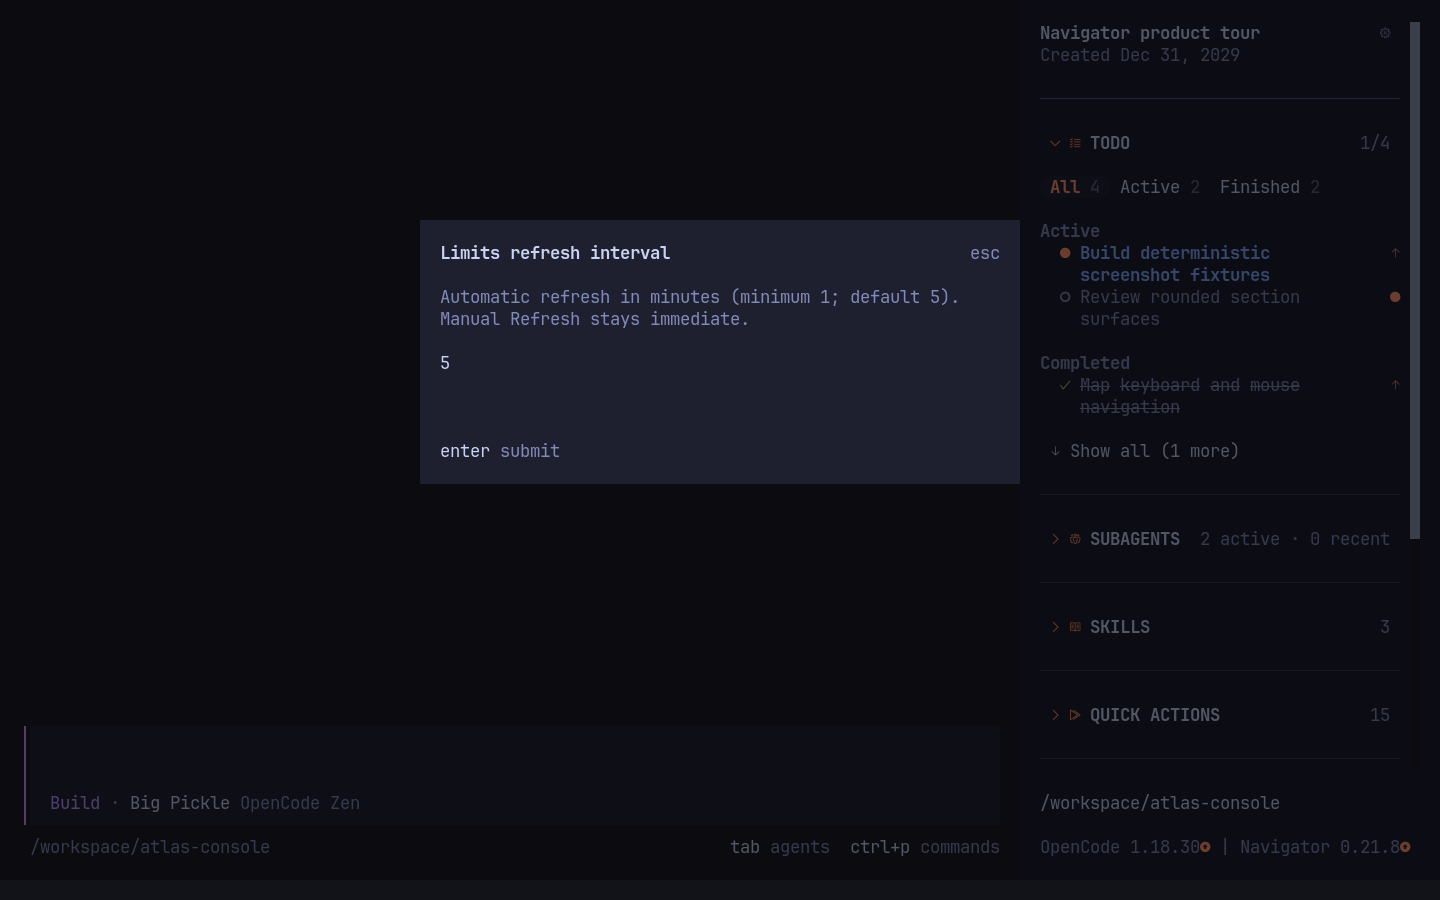Click the sidebar vertical scrollbar thumb
The width and height of the screenshot is (1440, 900).
pos(1415,280)
